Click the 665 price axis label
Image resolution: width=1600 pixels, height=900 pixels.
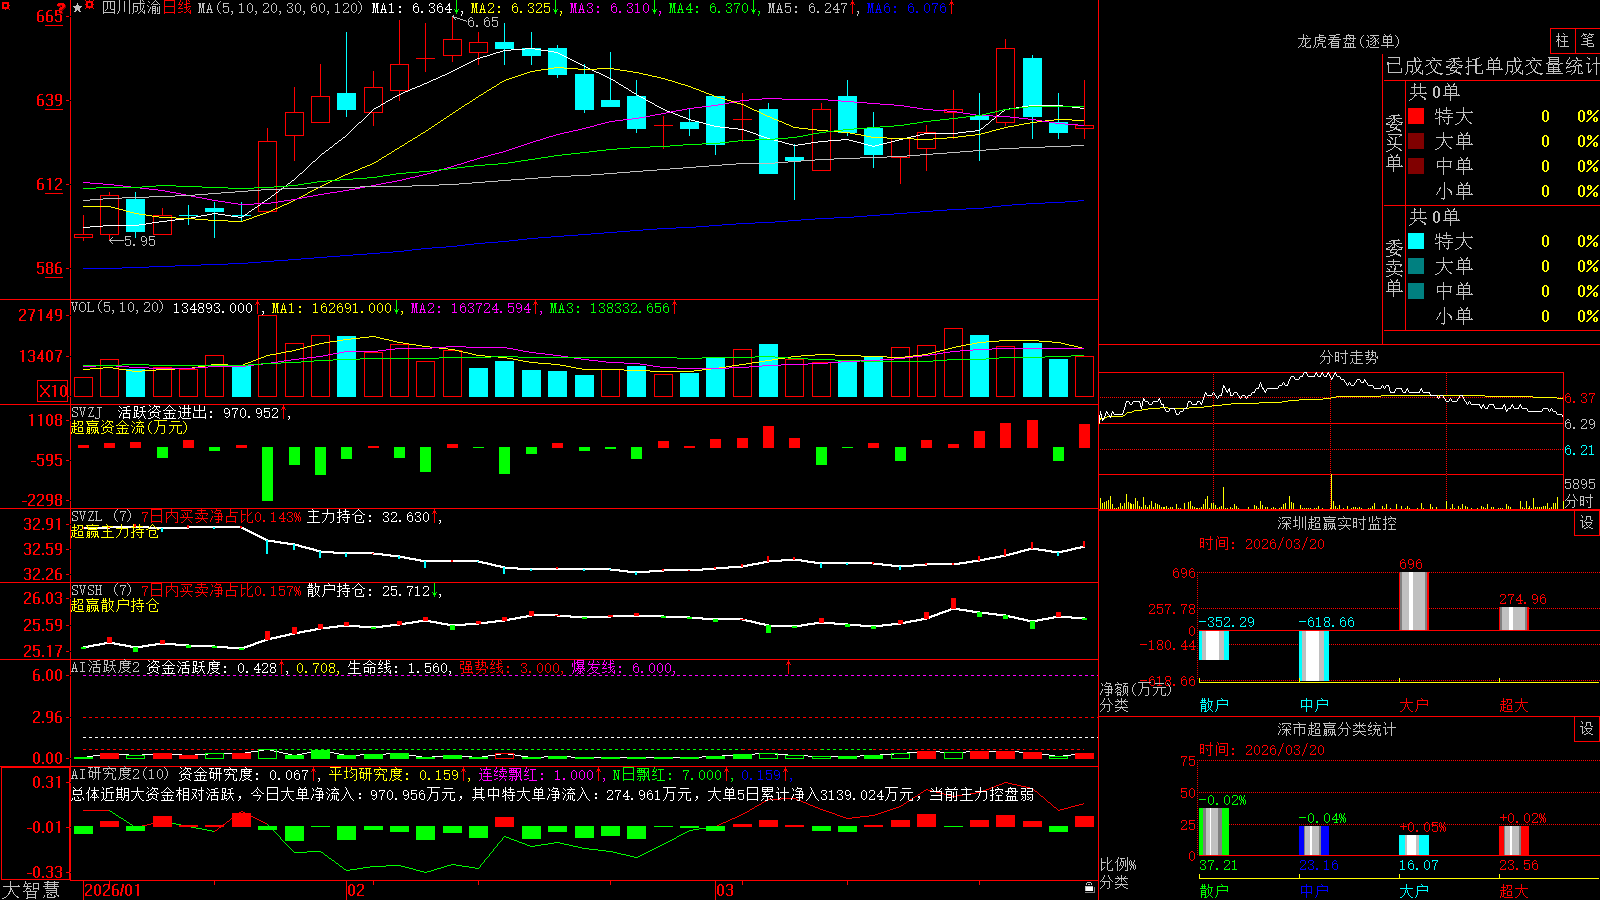pos(49,17)
